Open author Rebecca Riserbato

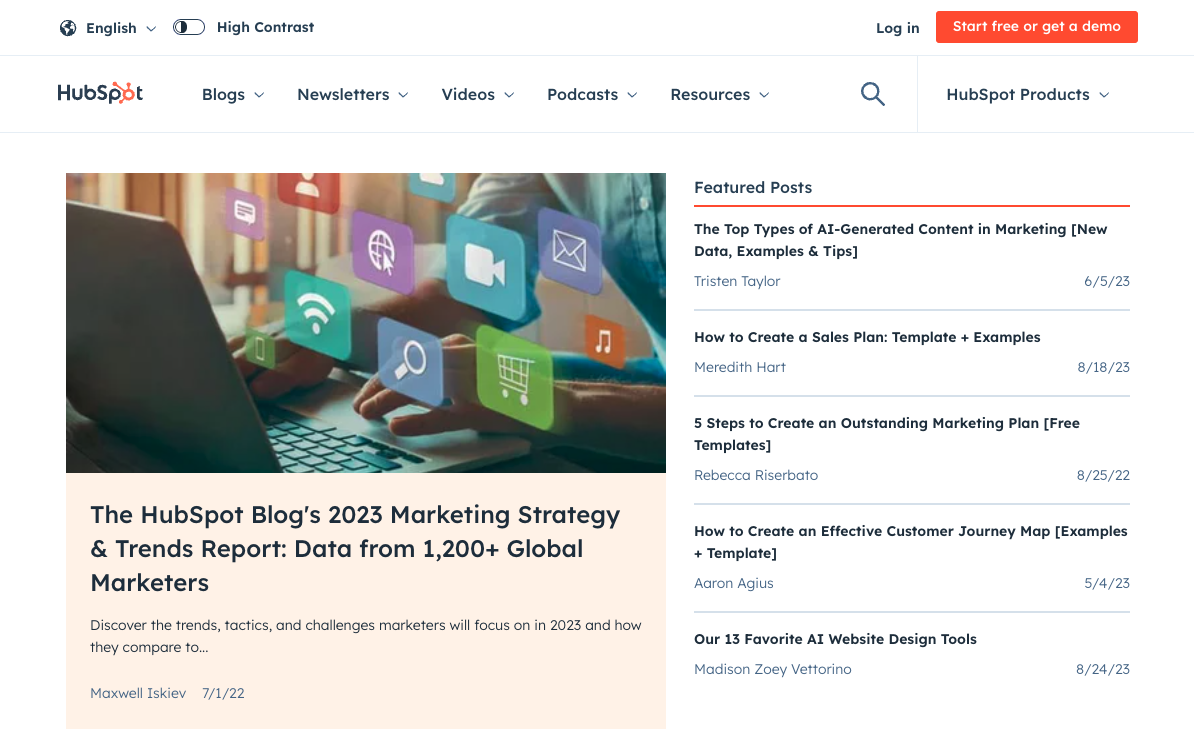(x=755, y=475)
